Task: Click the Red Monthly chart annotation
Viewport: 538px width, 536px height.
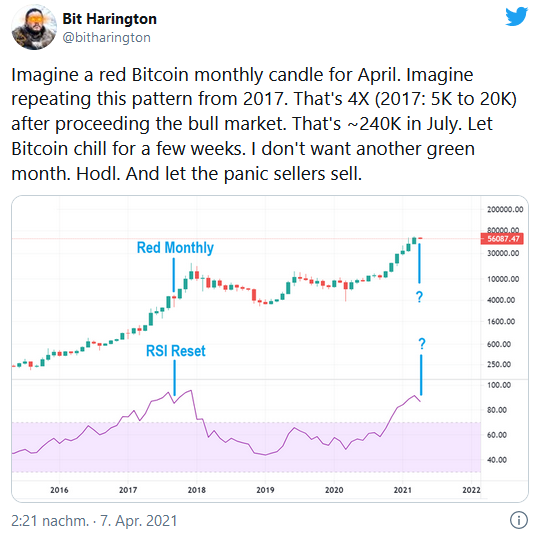Action: tap(175, 247)
